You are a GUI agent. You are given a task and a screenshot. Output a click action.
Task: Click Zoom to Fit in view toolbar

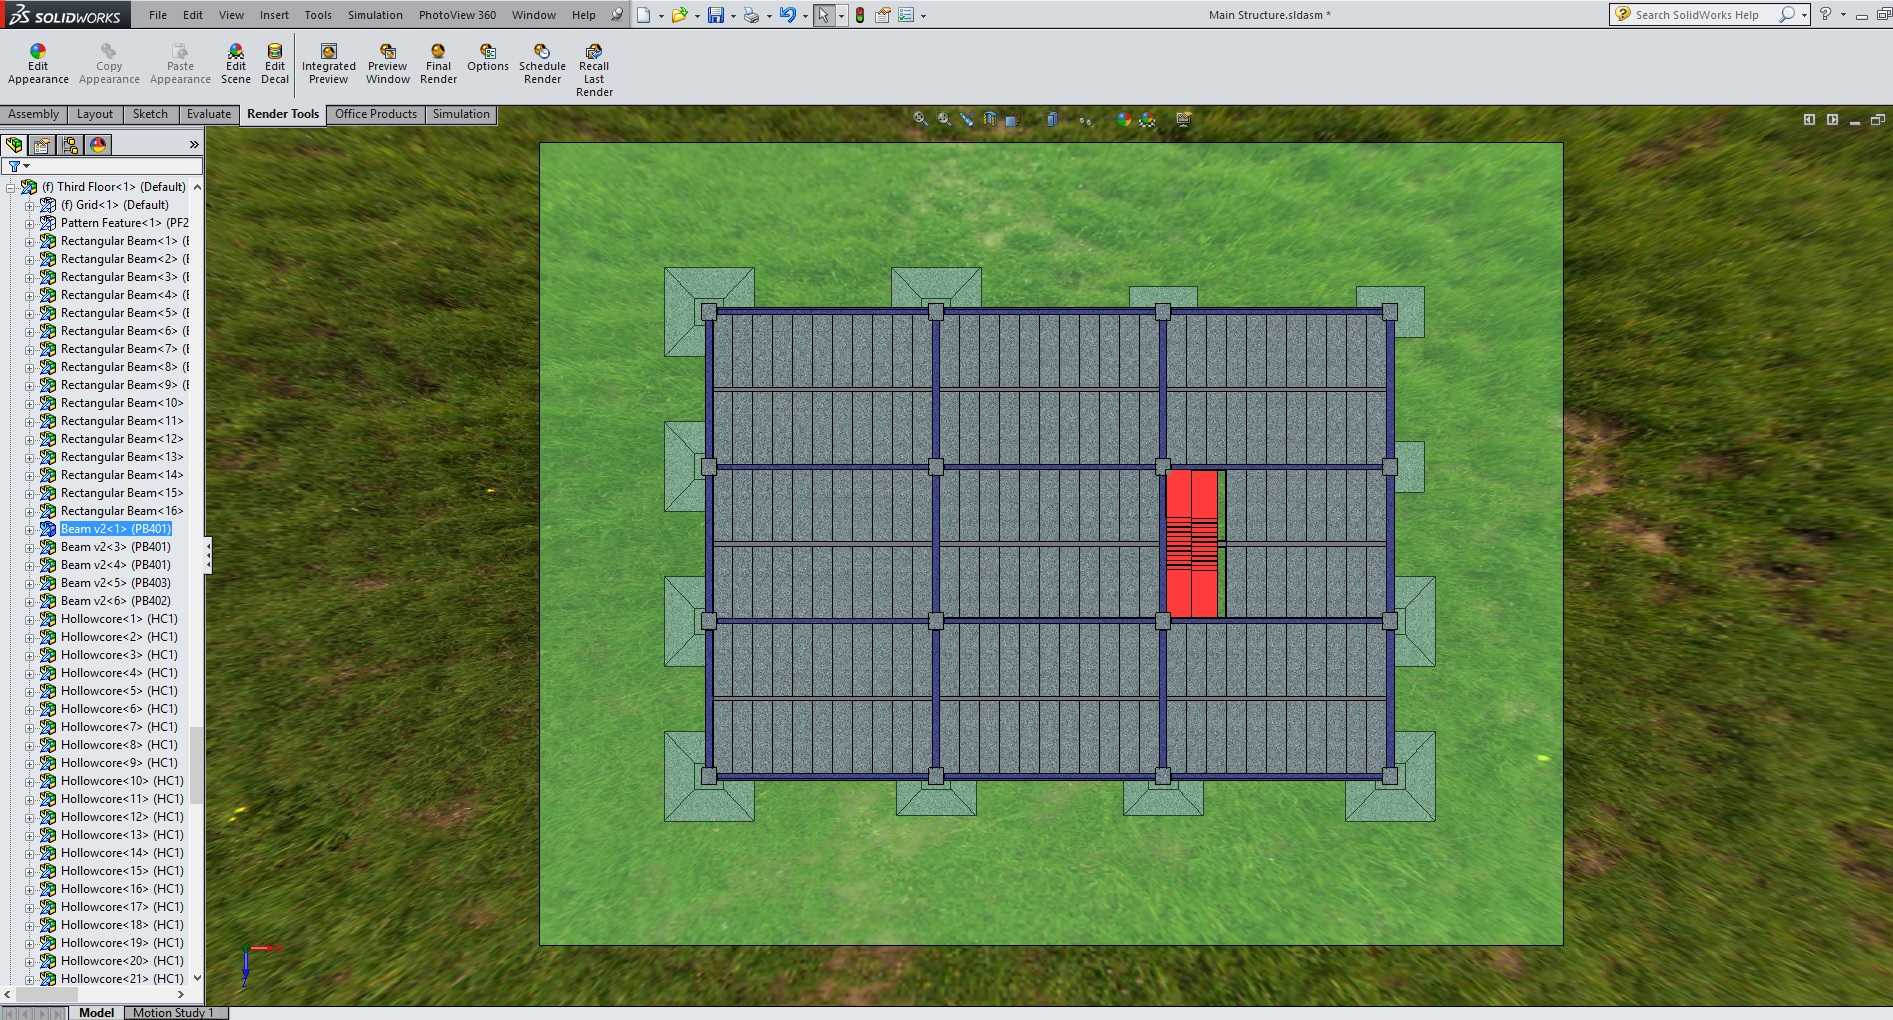(x=920, y=119)
